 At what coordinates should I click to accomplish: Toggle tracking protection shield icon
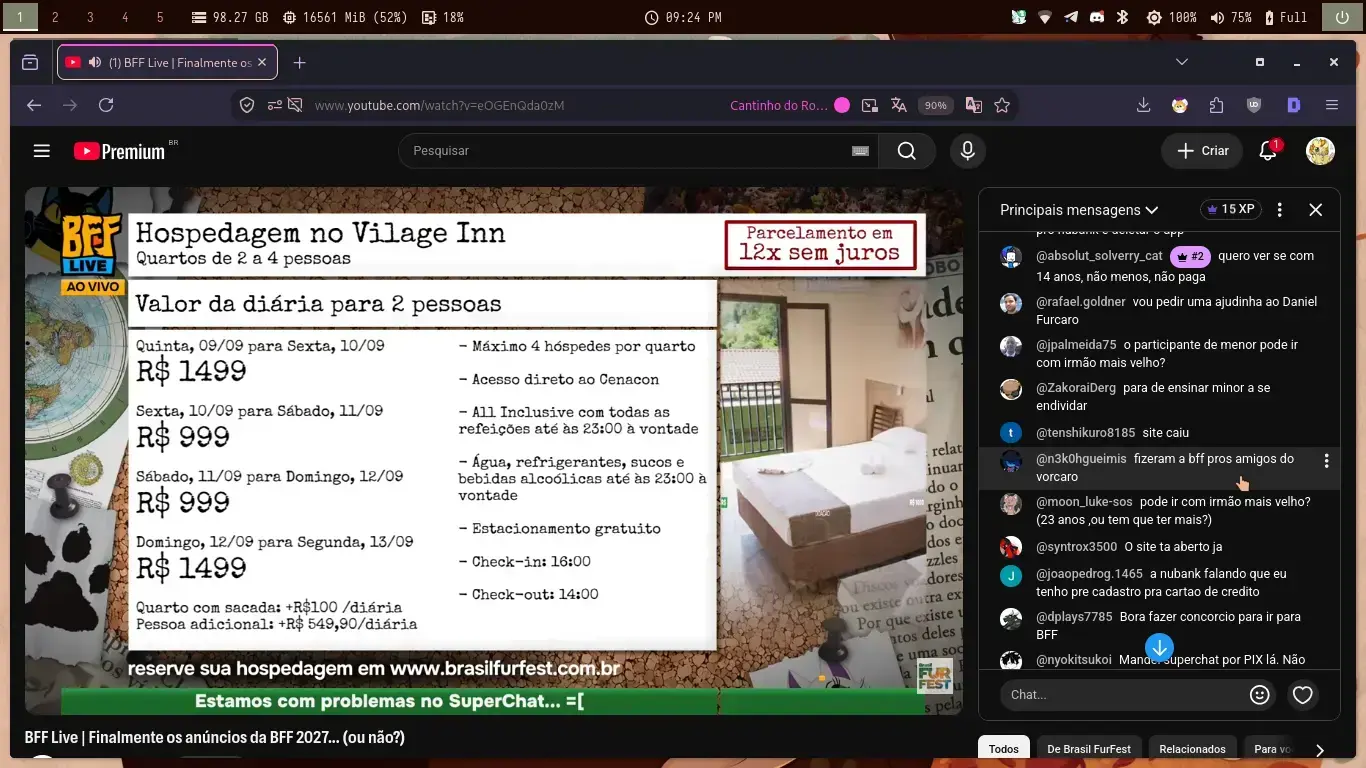[x=247, y=105]
